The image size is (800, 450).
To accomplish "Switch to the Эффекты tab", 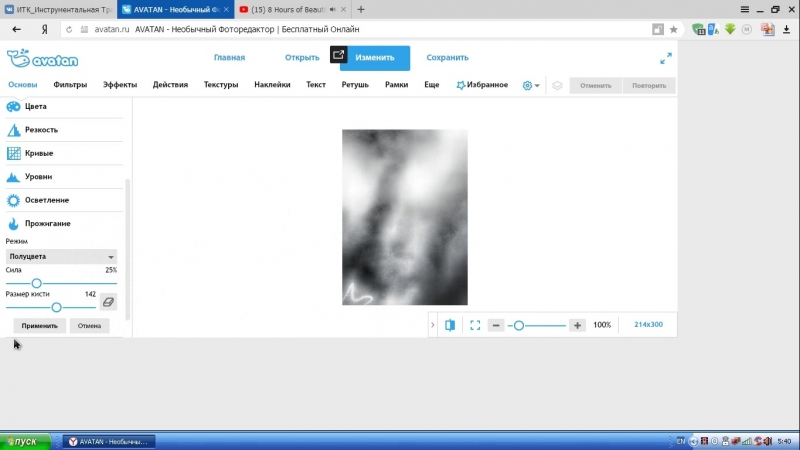I will [x=120, y=85].
